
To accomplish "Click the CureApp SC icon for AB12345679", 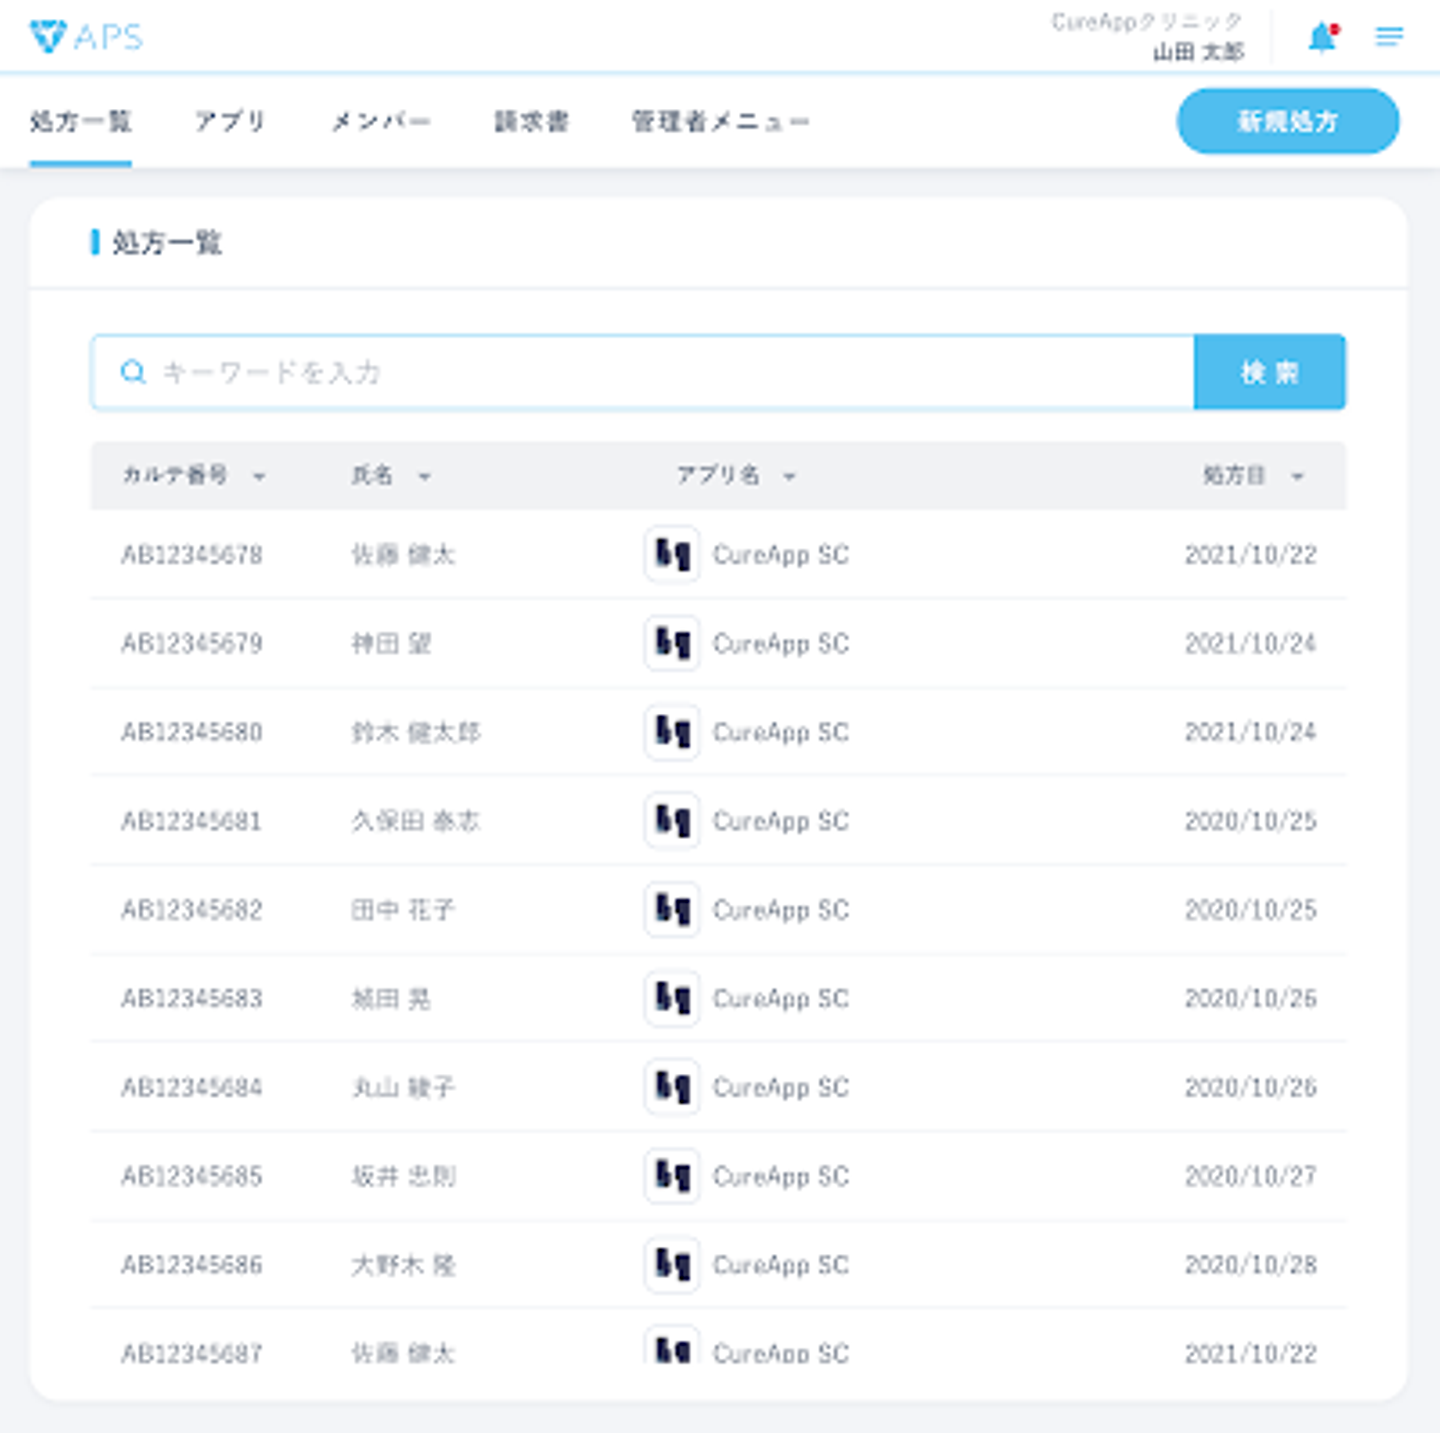I will click(x=672, y=643).
